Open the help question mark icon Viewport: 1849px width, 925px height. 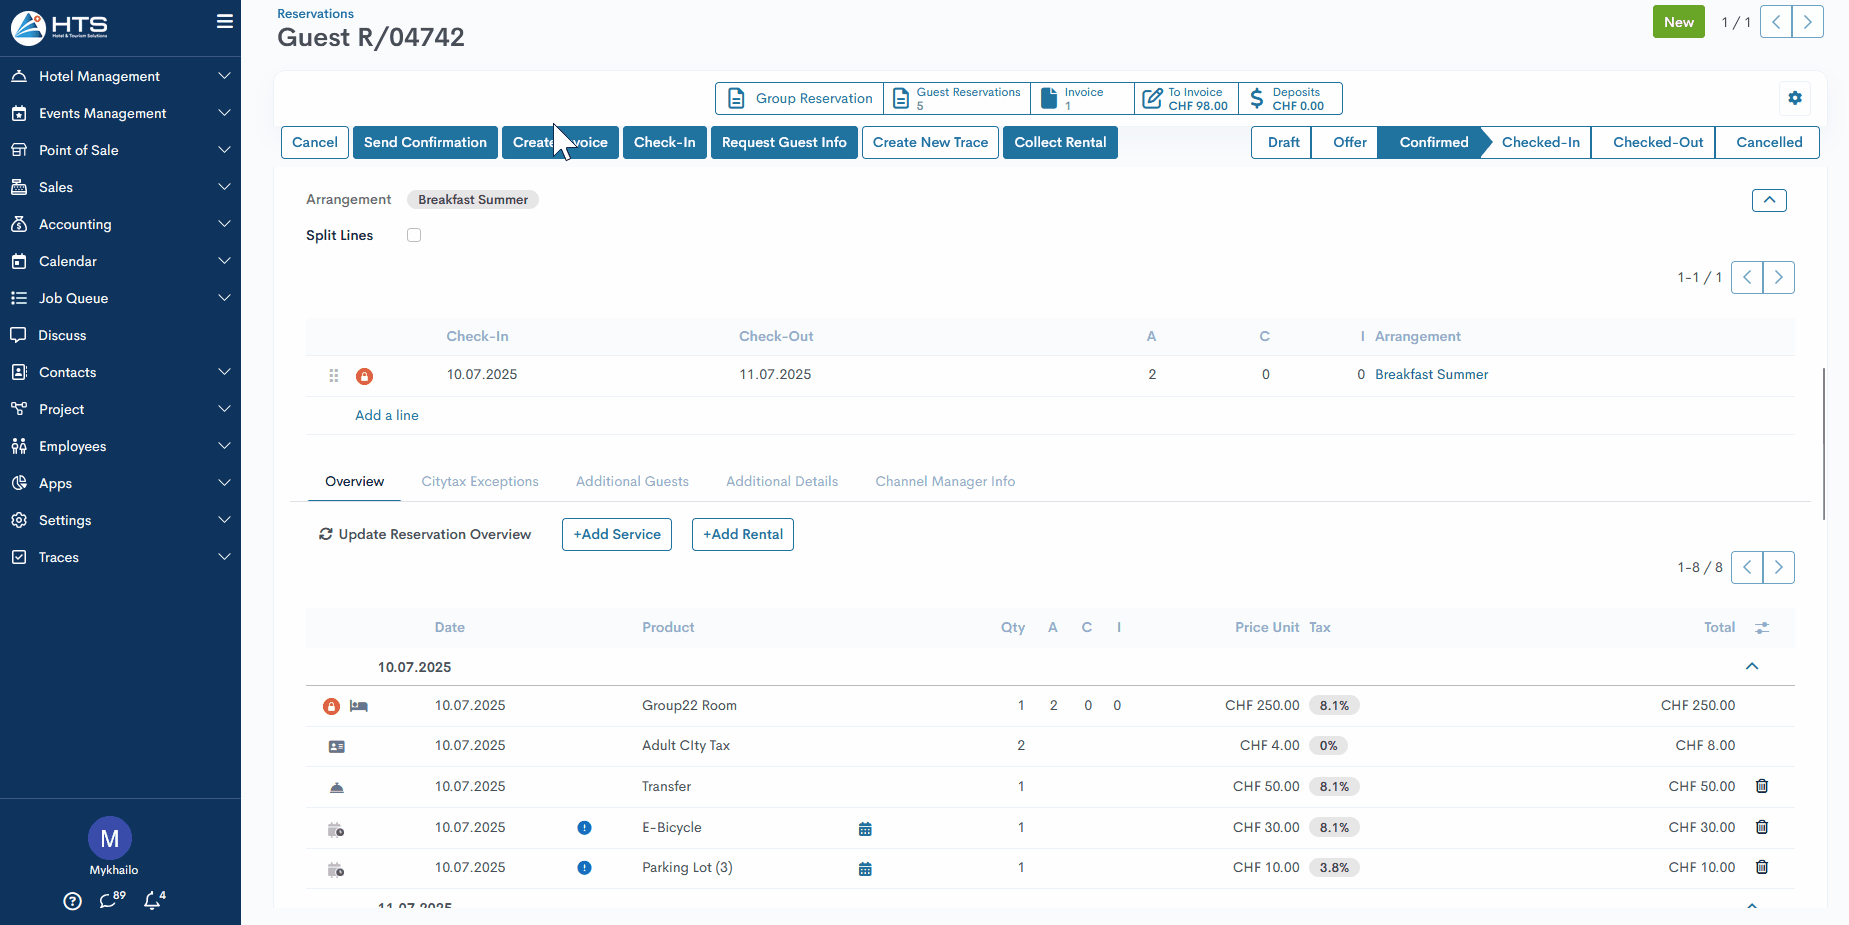(x=72, y=901)
